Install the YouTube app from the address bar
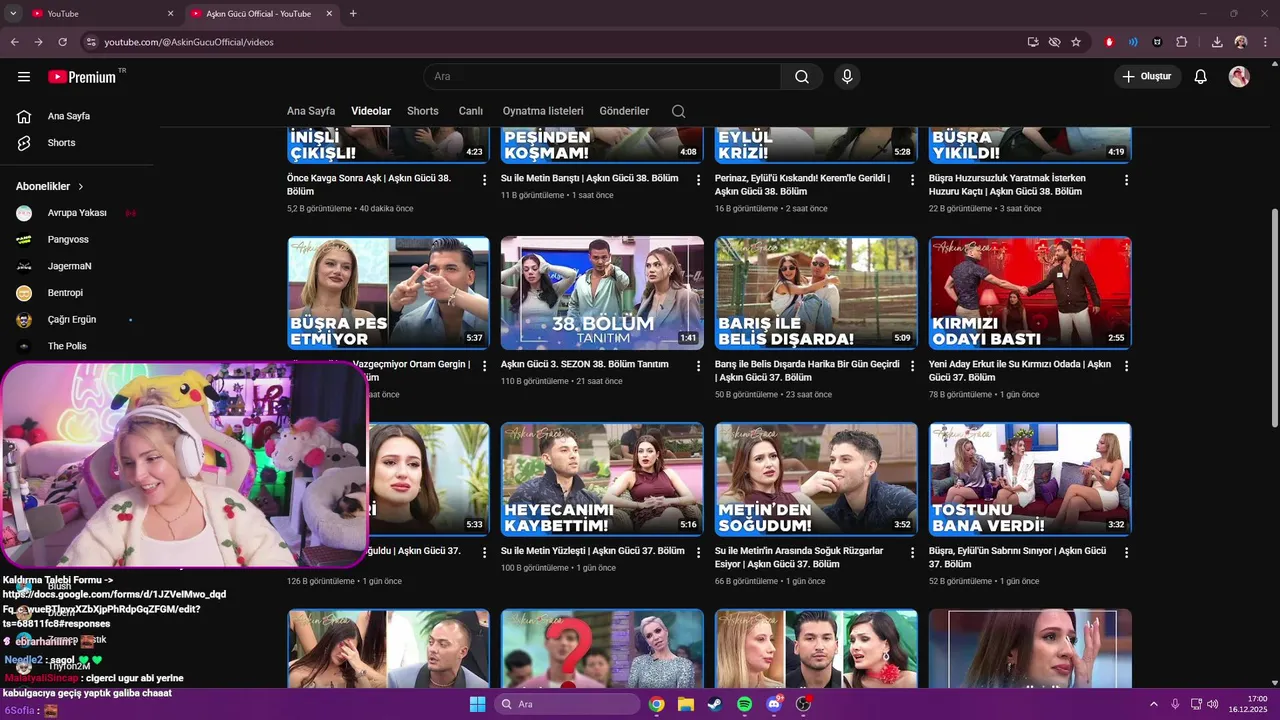 1033,42
